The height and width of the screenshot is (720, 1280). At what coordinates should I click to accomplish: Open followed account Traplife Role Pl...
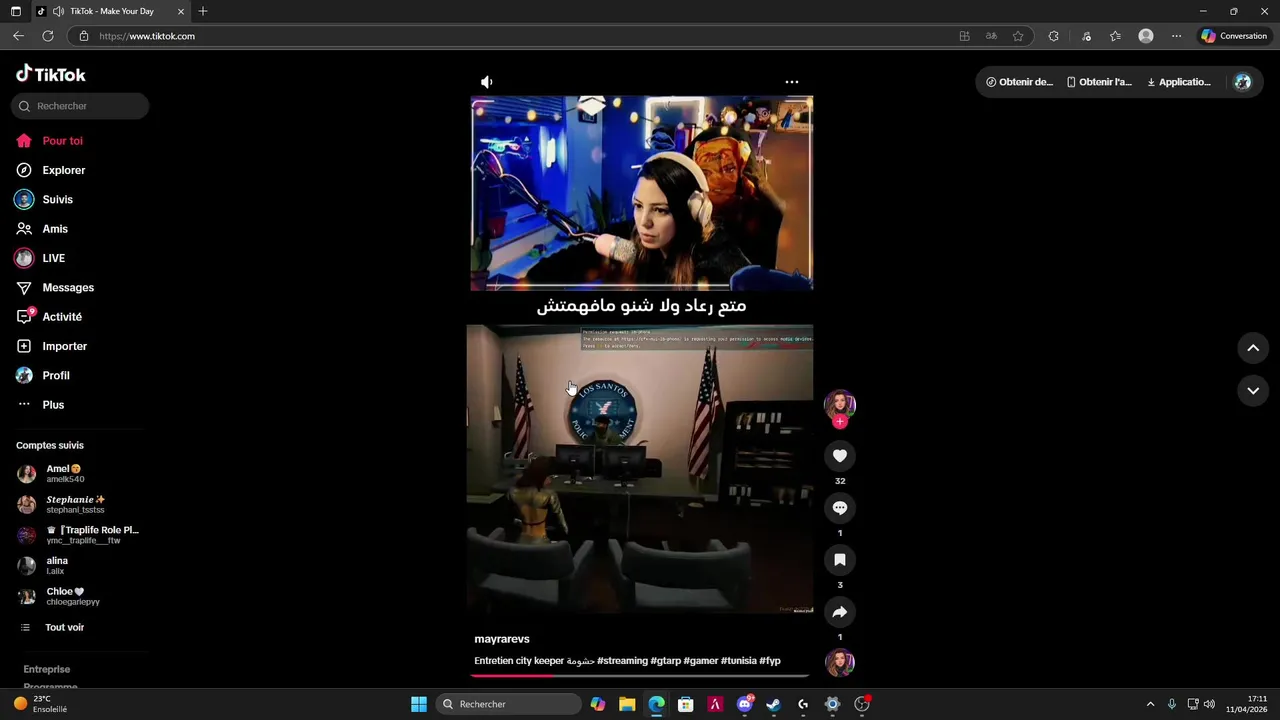80,535
